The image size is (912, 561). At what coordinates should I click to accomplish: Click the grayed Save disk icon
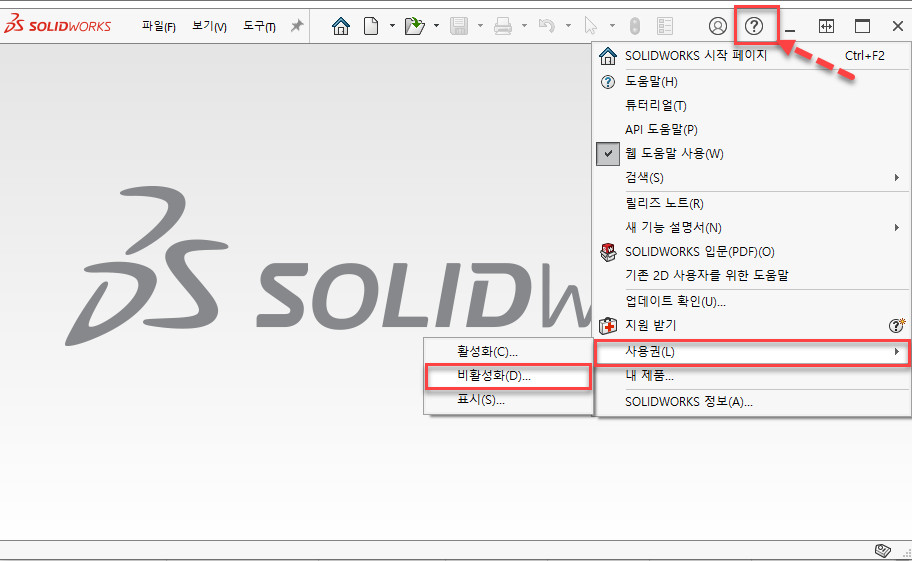(x=459, y=26)
